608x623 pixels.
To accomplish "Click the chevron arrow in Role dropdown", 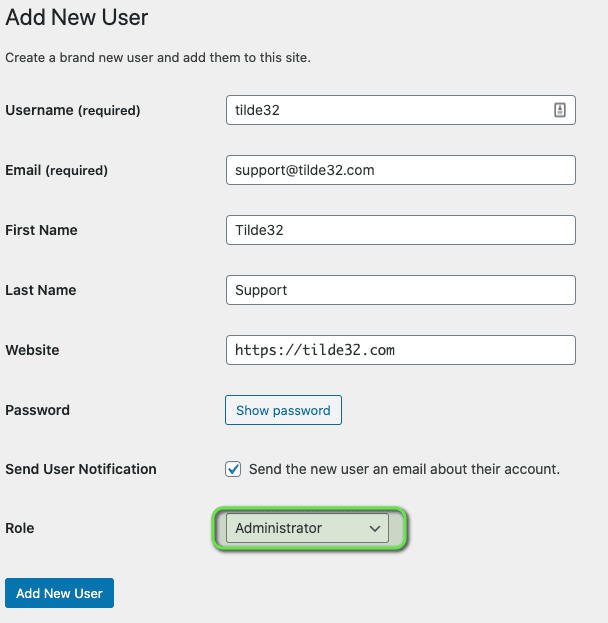I will (375, 528).
